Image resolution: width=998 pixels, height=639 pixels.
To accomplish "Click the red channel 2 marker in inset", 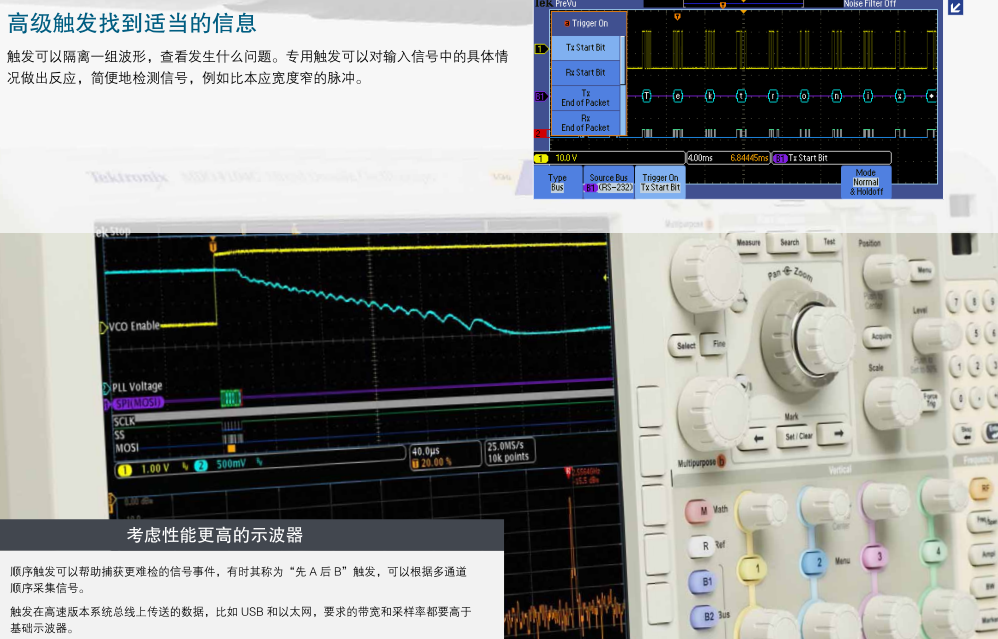I will coord(540,134).
